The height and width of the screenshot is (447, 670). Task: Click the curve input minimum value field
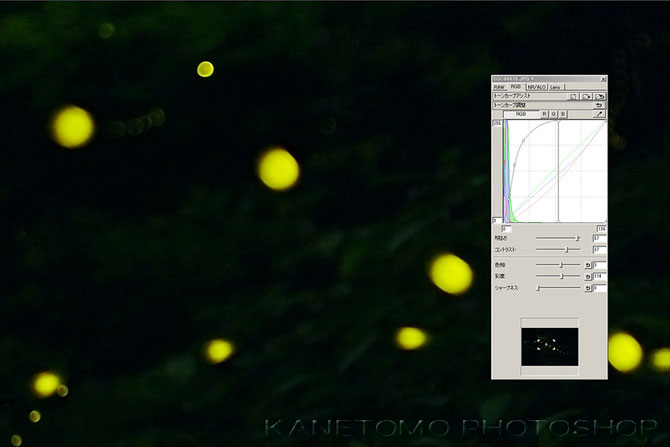506,229
